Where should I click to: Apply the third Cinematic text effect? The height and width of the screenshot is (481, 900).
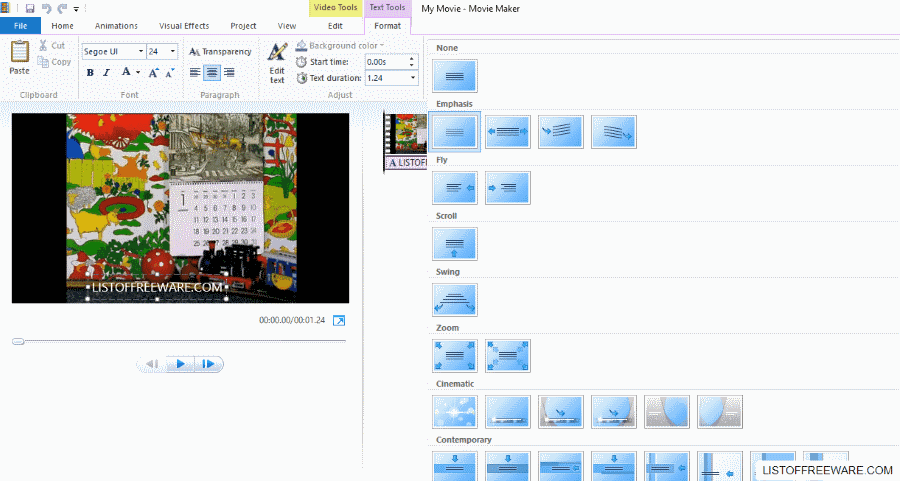click(x=561, y=412)
